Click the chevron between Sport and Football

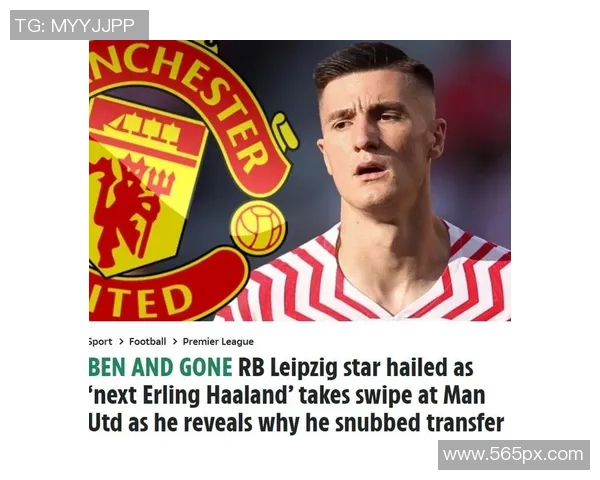coord(121,341)
